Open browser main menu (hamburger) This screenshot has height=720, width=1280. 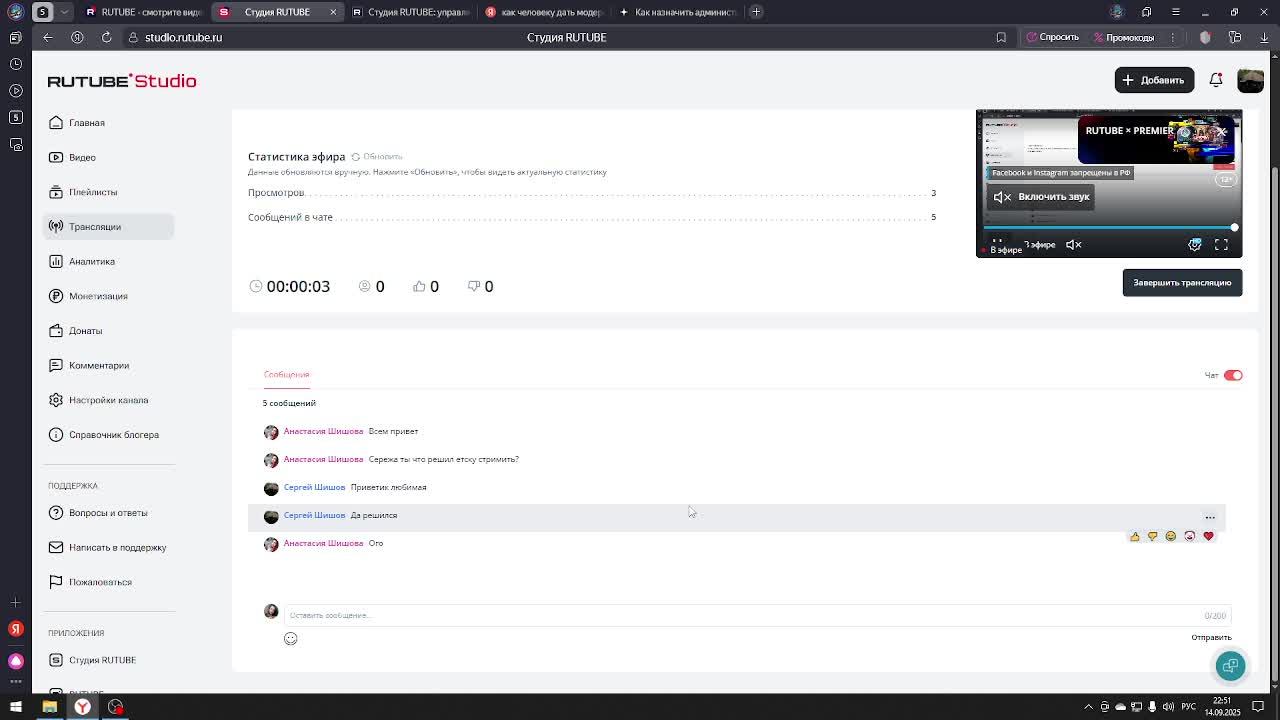tap(1176, 12)
